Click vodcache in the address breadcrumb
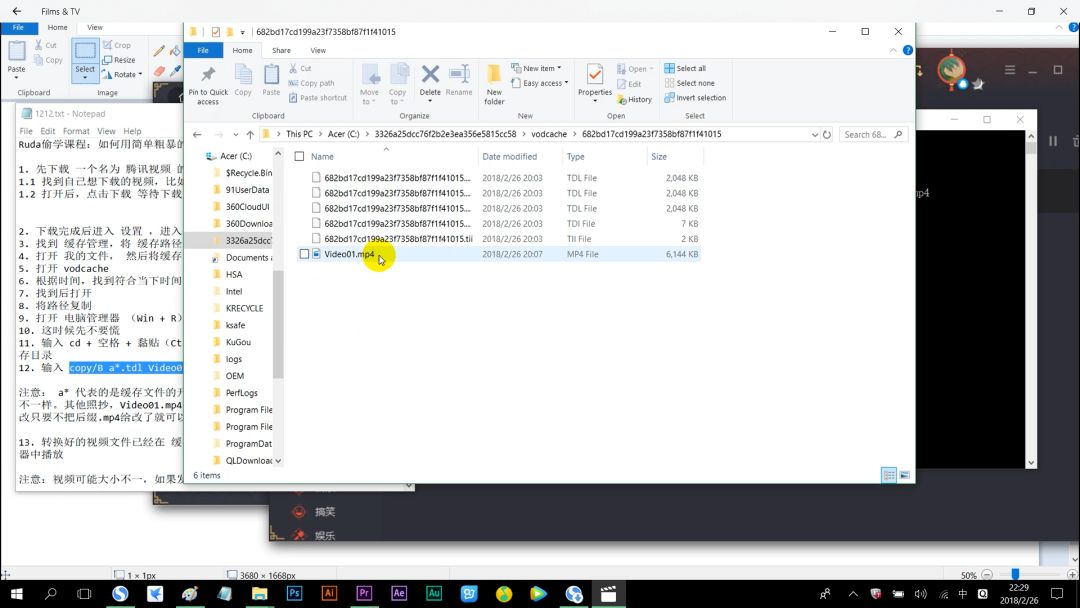The width and height of the screenshot is (1080, 608). (x=549, y=134)
